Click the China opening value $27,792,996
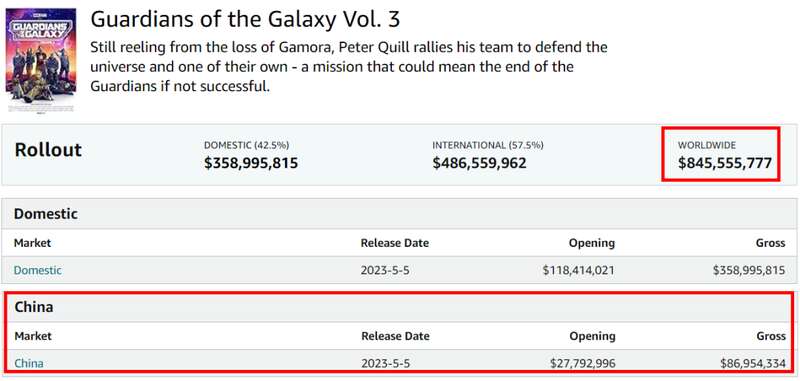The width and height of the screenshot is (800, 381). click(583, 363)
